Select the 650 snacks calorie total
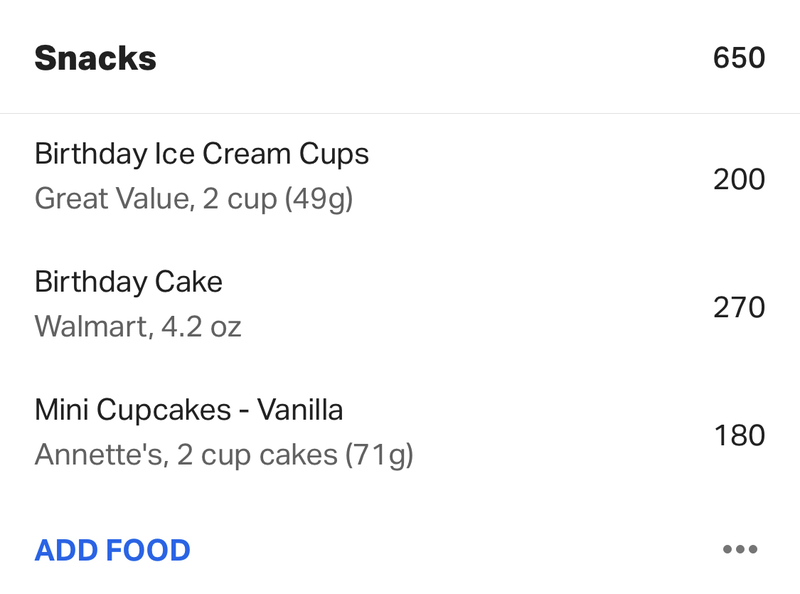800x594 pixels. (x=739, y=57)
